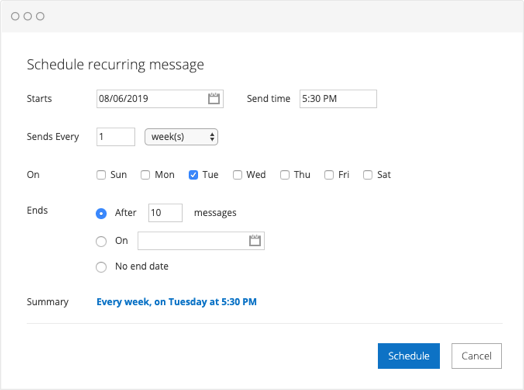The image size is (524, 390).
Task: Open the Starts date calendar picker
Action: pyautogui.click(x=214, y=99)
